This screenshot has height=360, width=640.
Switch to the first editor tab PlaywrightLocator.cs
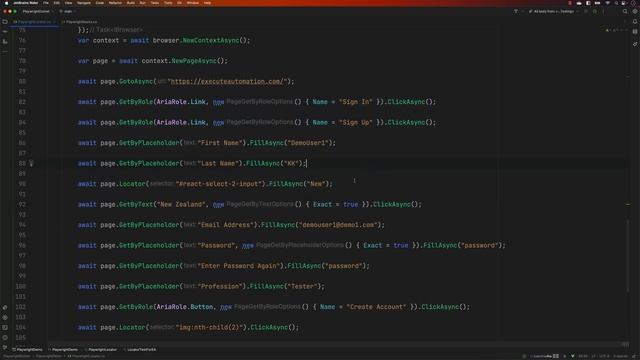(x=34, y=22)
